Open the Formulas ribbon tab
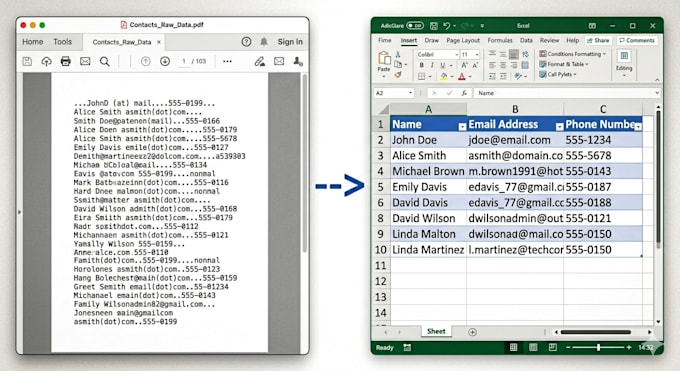Viewport: 680px width, 371px height. (x=500, y=40)
